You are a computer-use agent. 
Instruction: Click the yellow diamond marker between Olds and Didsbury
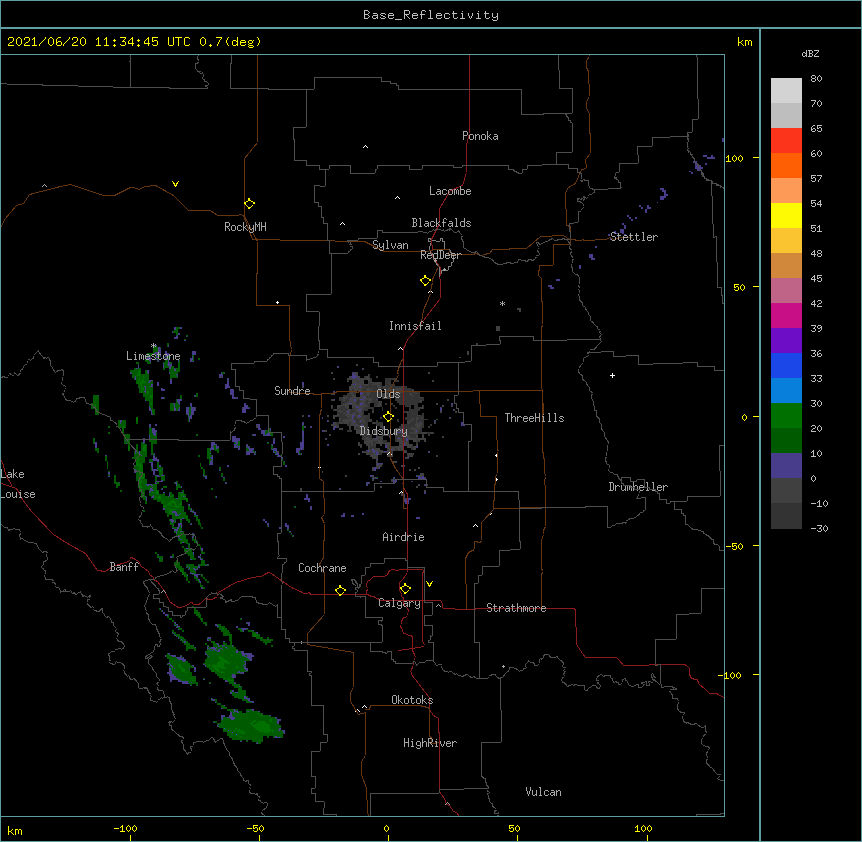pos(389,417)
